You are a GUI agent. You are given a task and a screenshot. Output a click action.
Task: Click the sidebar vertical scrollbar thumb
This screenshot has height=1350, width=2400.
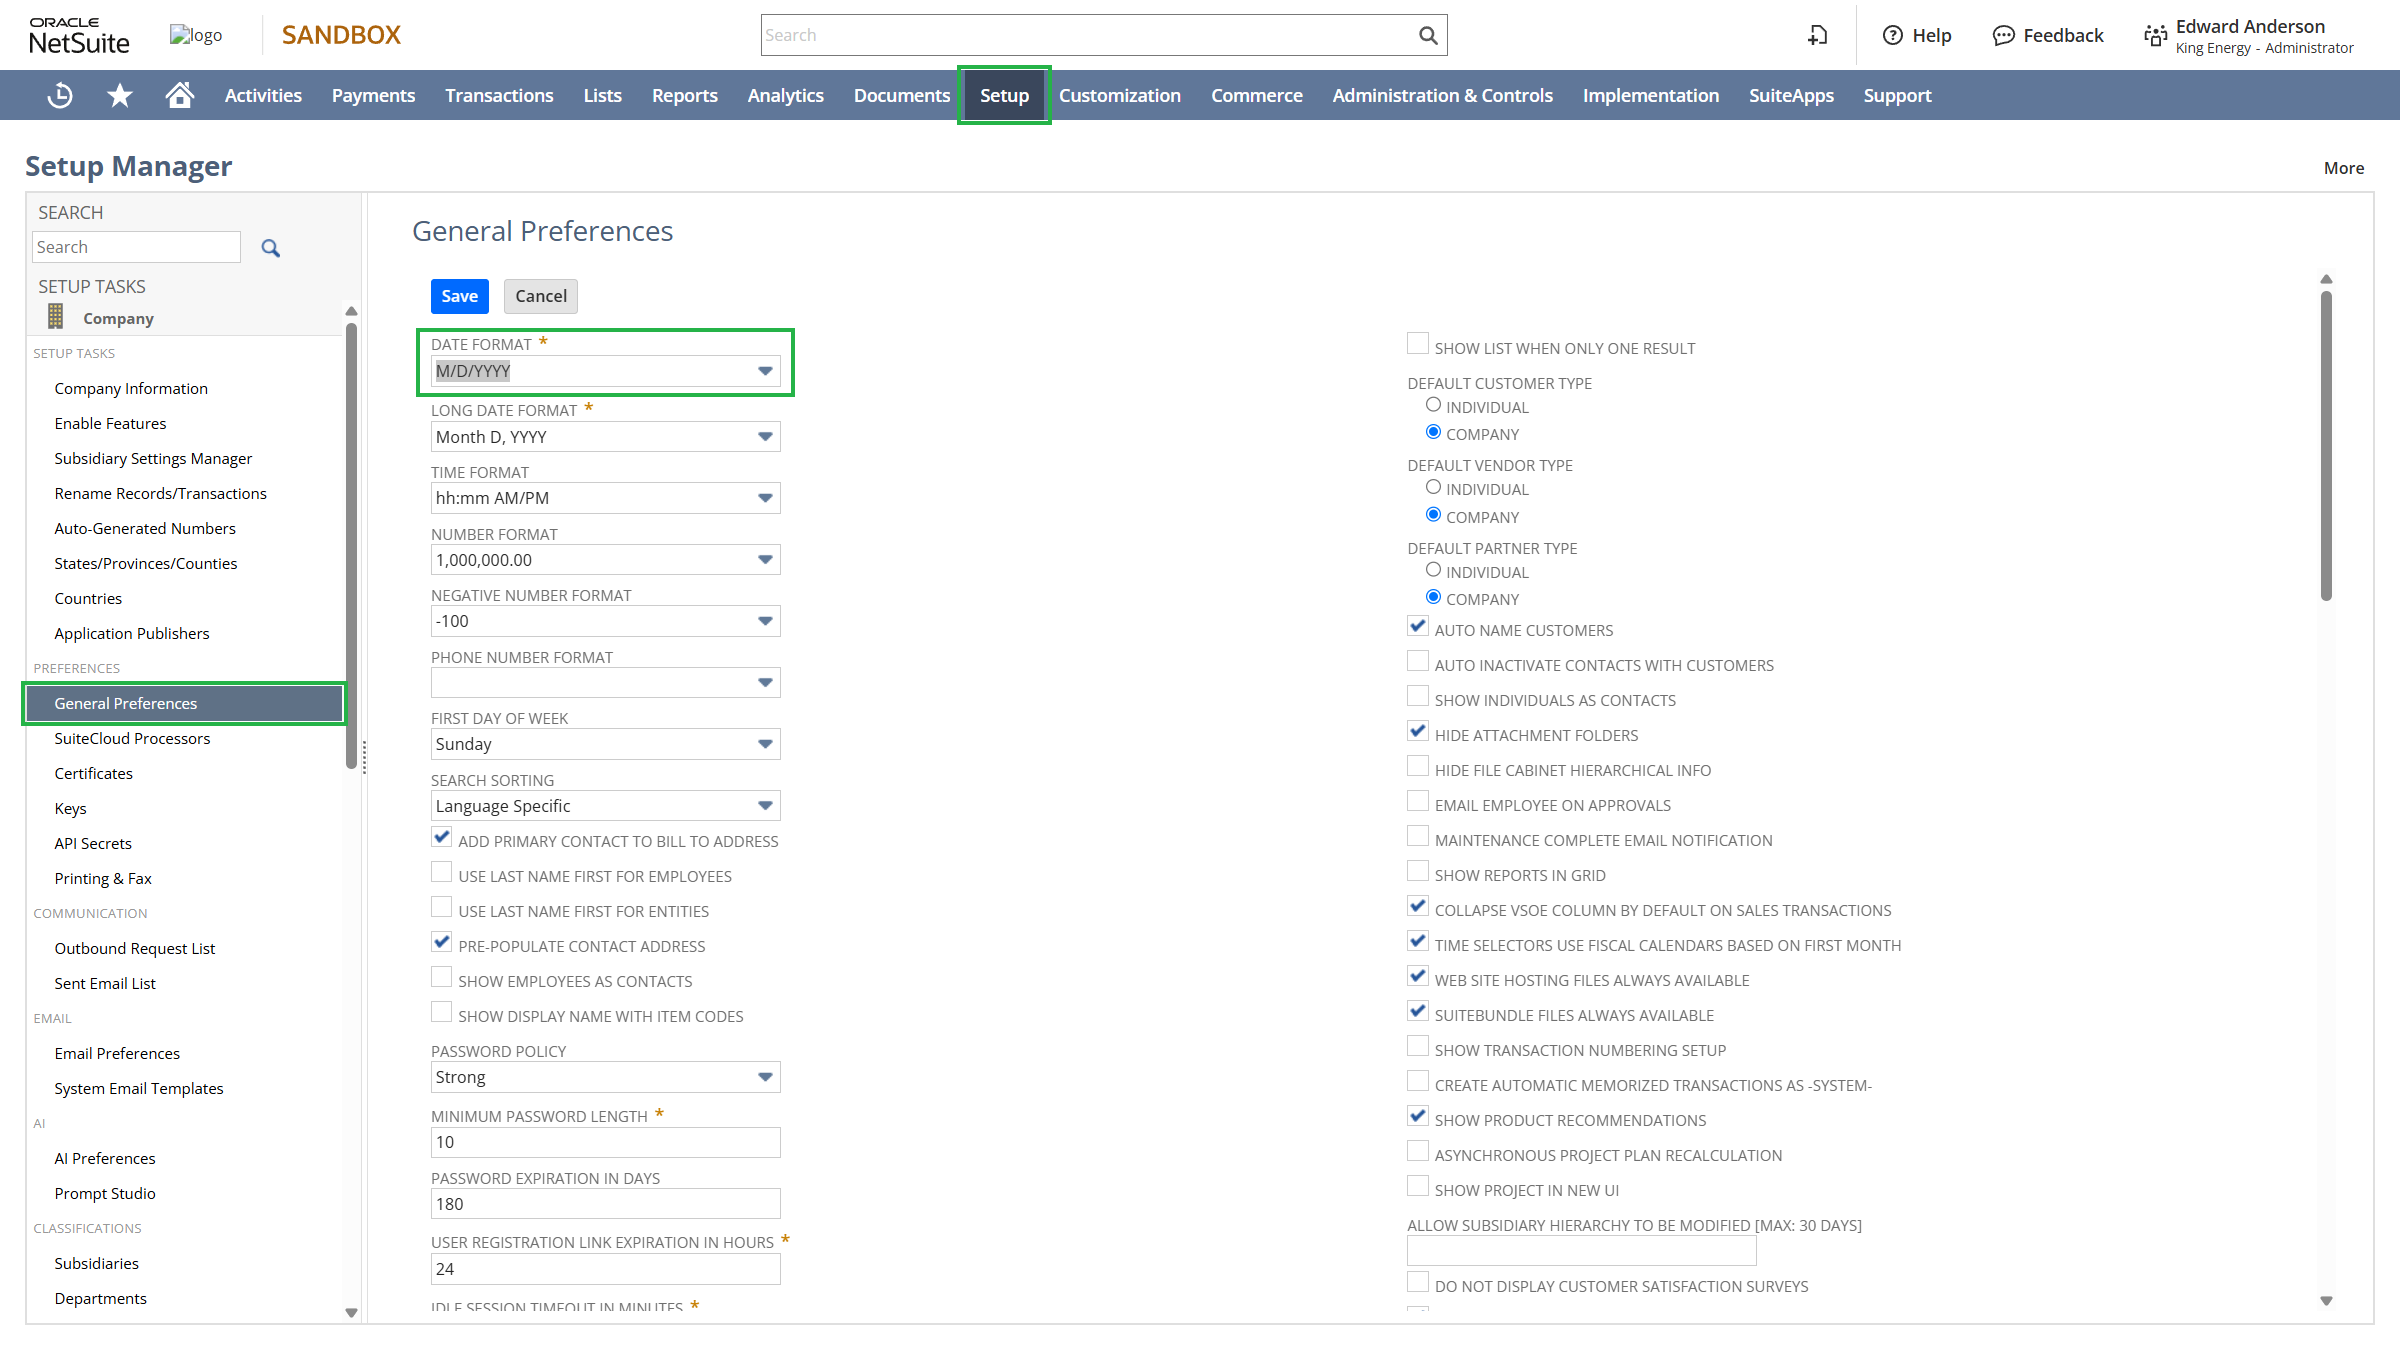click(x=351, y=545)
